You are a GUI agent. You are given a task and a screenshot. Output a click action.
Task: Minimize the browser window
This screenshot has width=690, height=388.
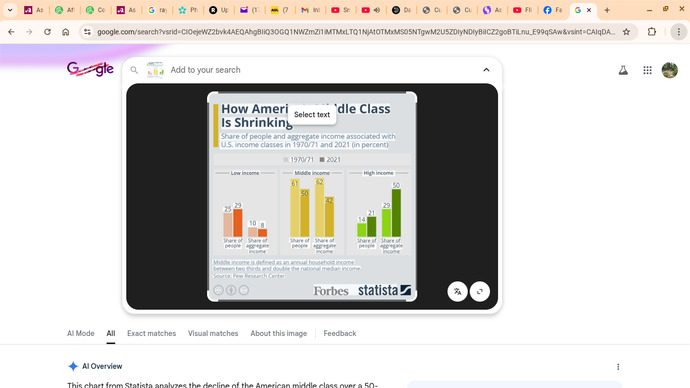click(650, 10)
